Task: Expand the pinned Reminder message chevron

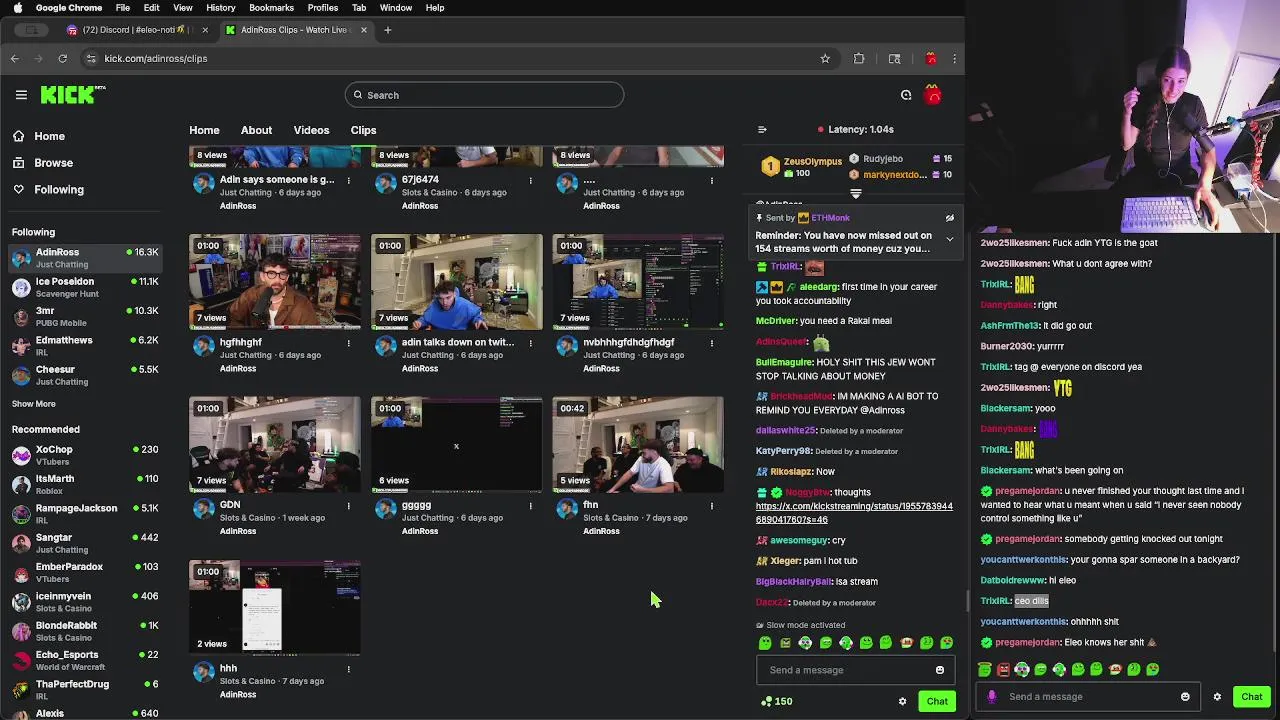Action: [x=950, y=240]
